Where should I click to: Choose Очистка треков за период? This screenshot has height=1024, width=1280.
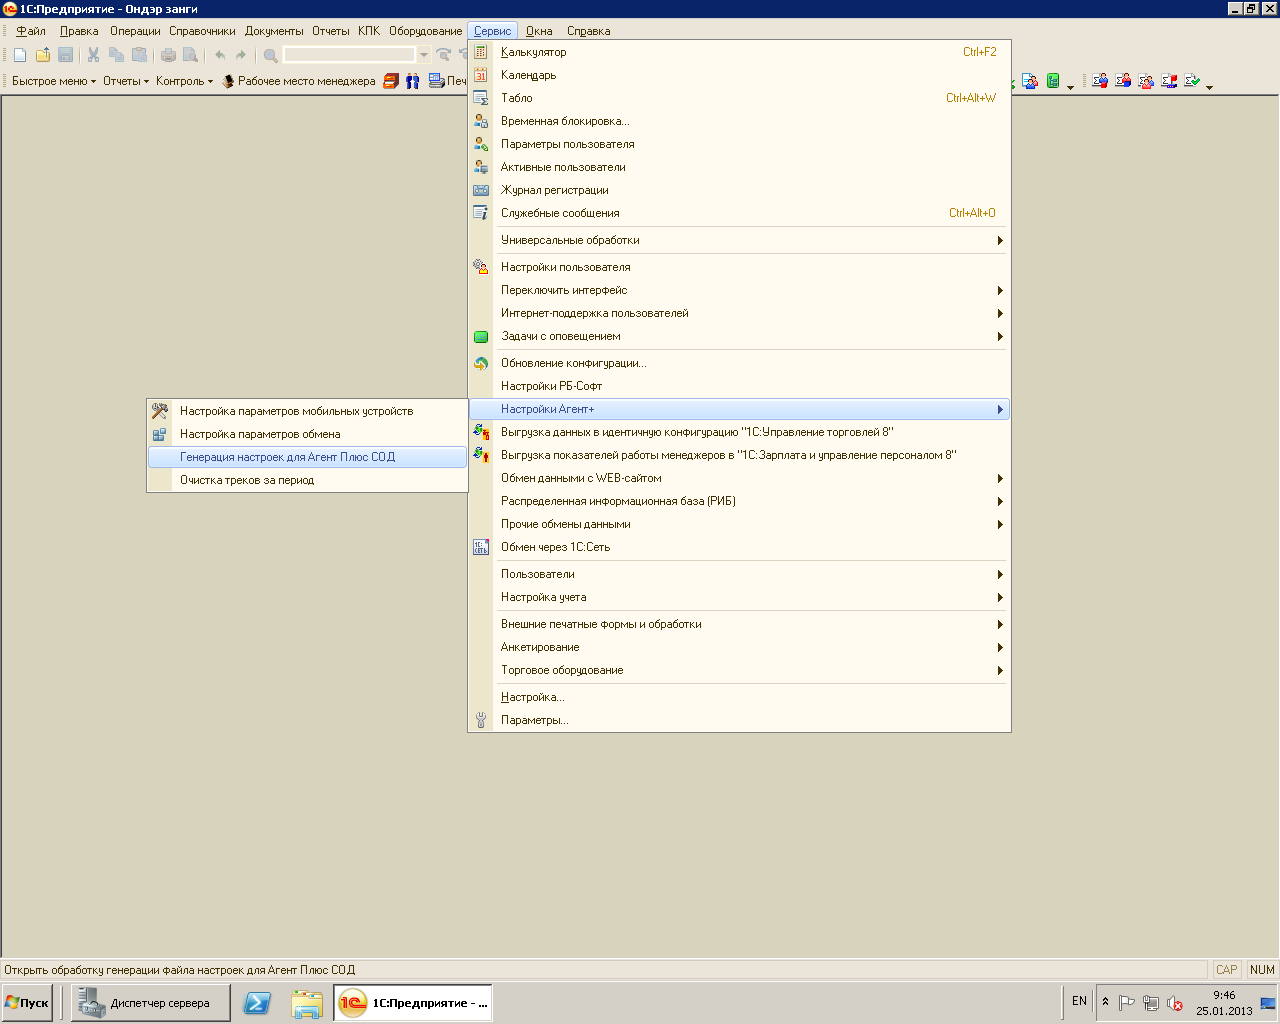(247, 480)
